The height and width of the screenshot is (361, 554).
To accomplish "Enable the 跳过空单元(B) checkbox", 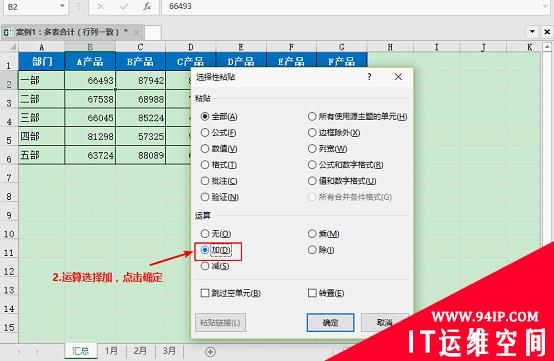I will [205, 293].
